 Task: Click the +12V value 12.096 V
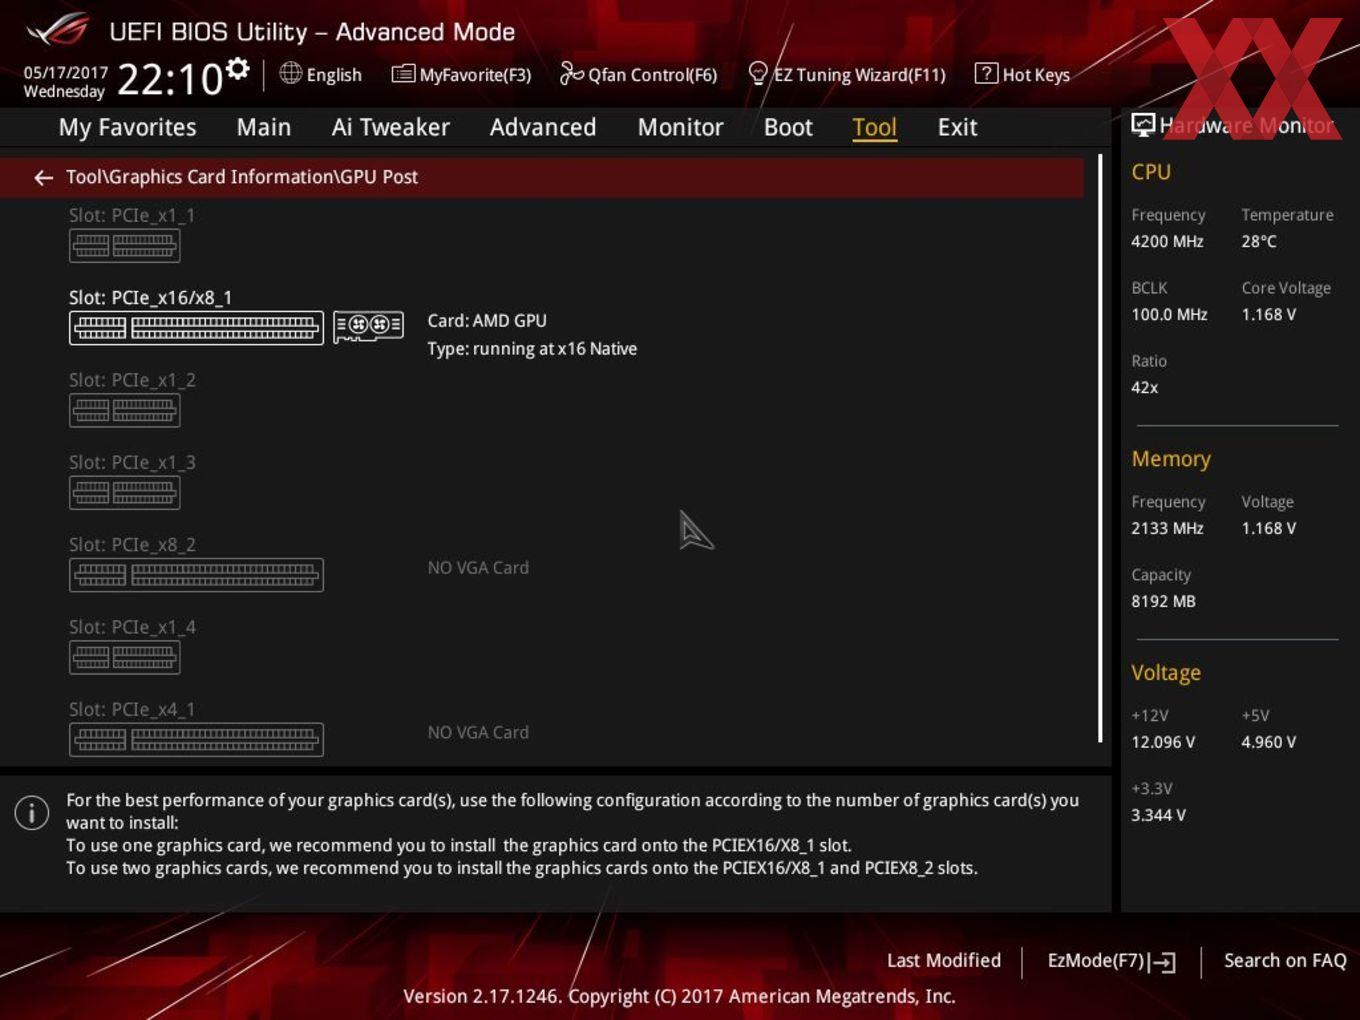click(1163, 742)
